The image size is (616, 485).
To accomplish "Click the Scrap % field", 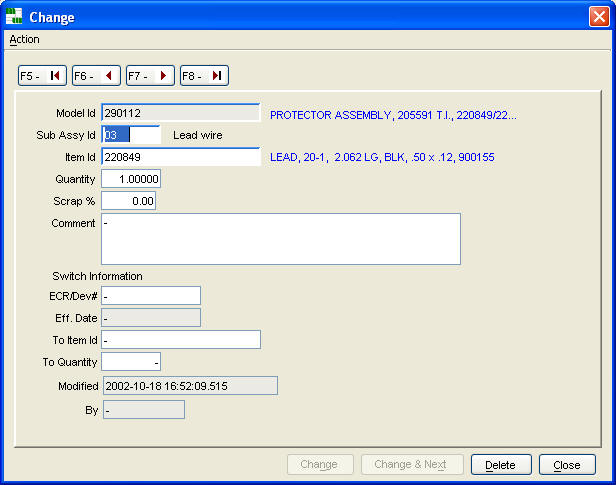I will point(128,201).
